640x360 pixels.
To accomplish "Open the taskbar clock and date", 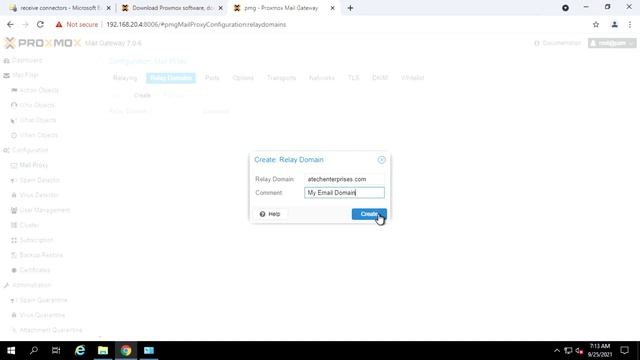I will (x=600, y=350).
